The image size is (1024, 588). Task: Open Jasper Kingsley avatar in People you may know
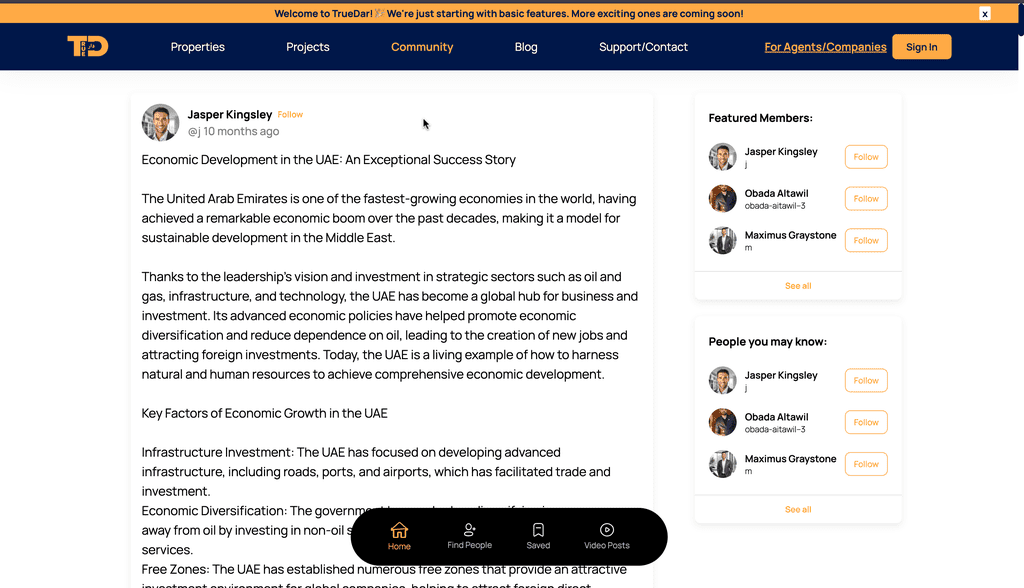pyautogui.click(x=722, y=380)
